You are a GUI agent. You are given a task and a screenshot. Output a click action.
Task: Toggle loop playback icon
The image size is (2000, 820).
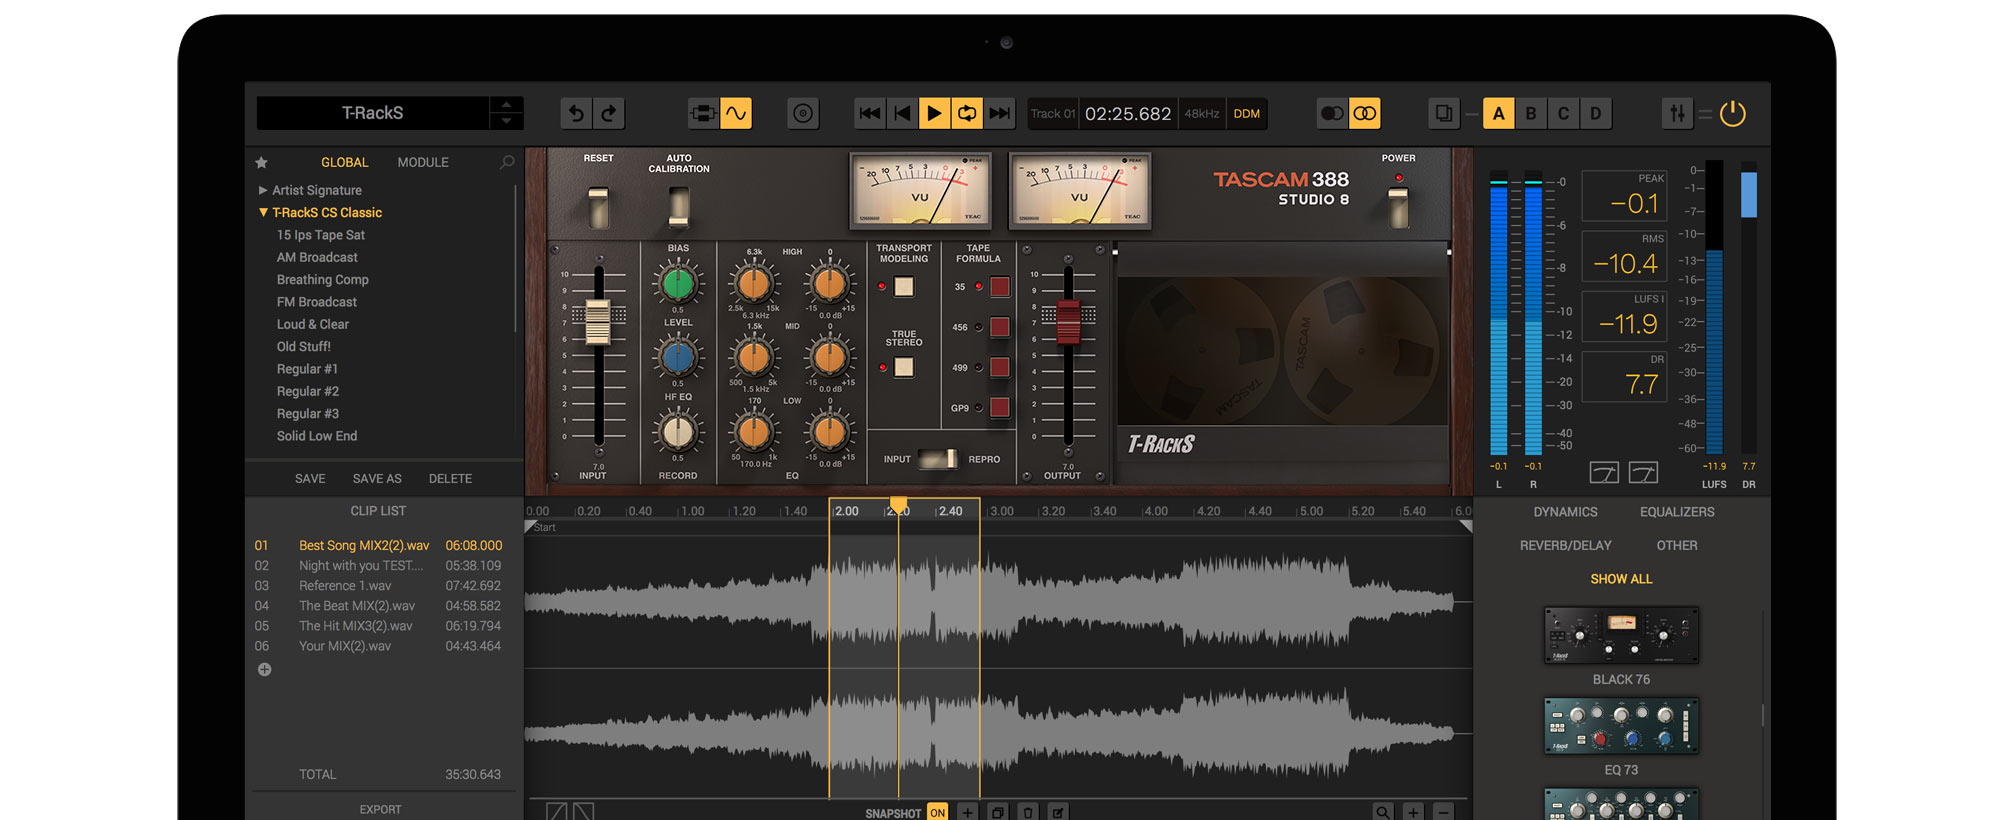pos(967,114)
